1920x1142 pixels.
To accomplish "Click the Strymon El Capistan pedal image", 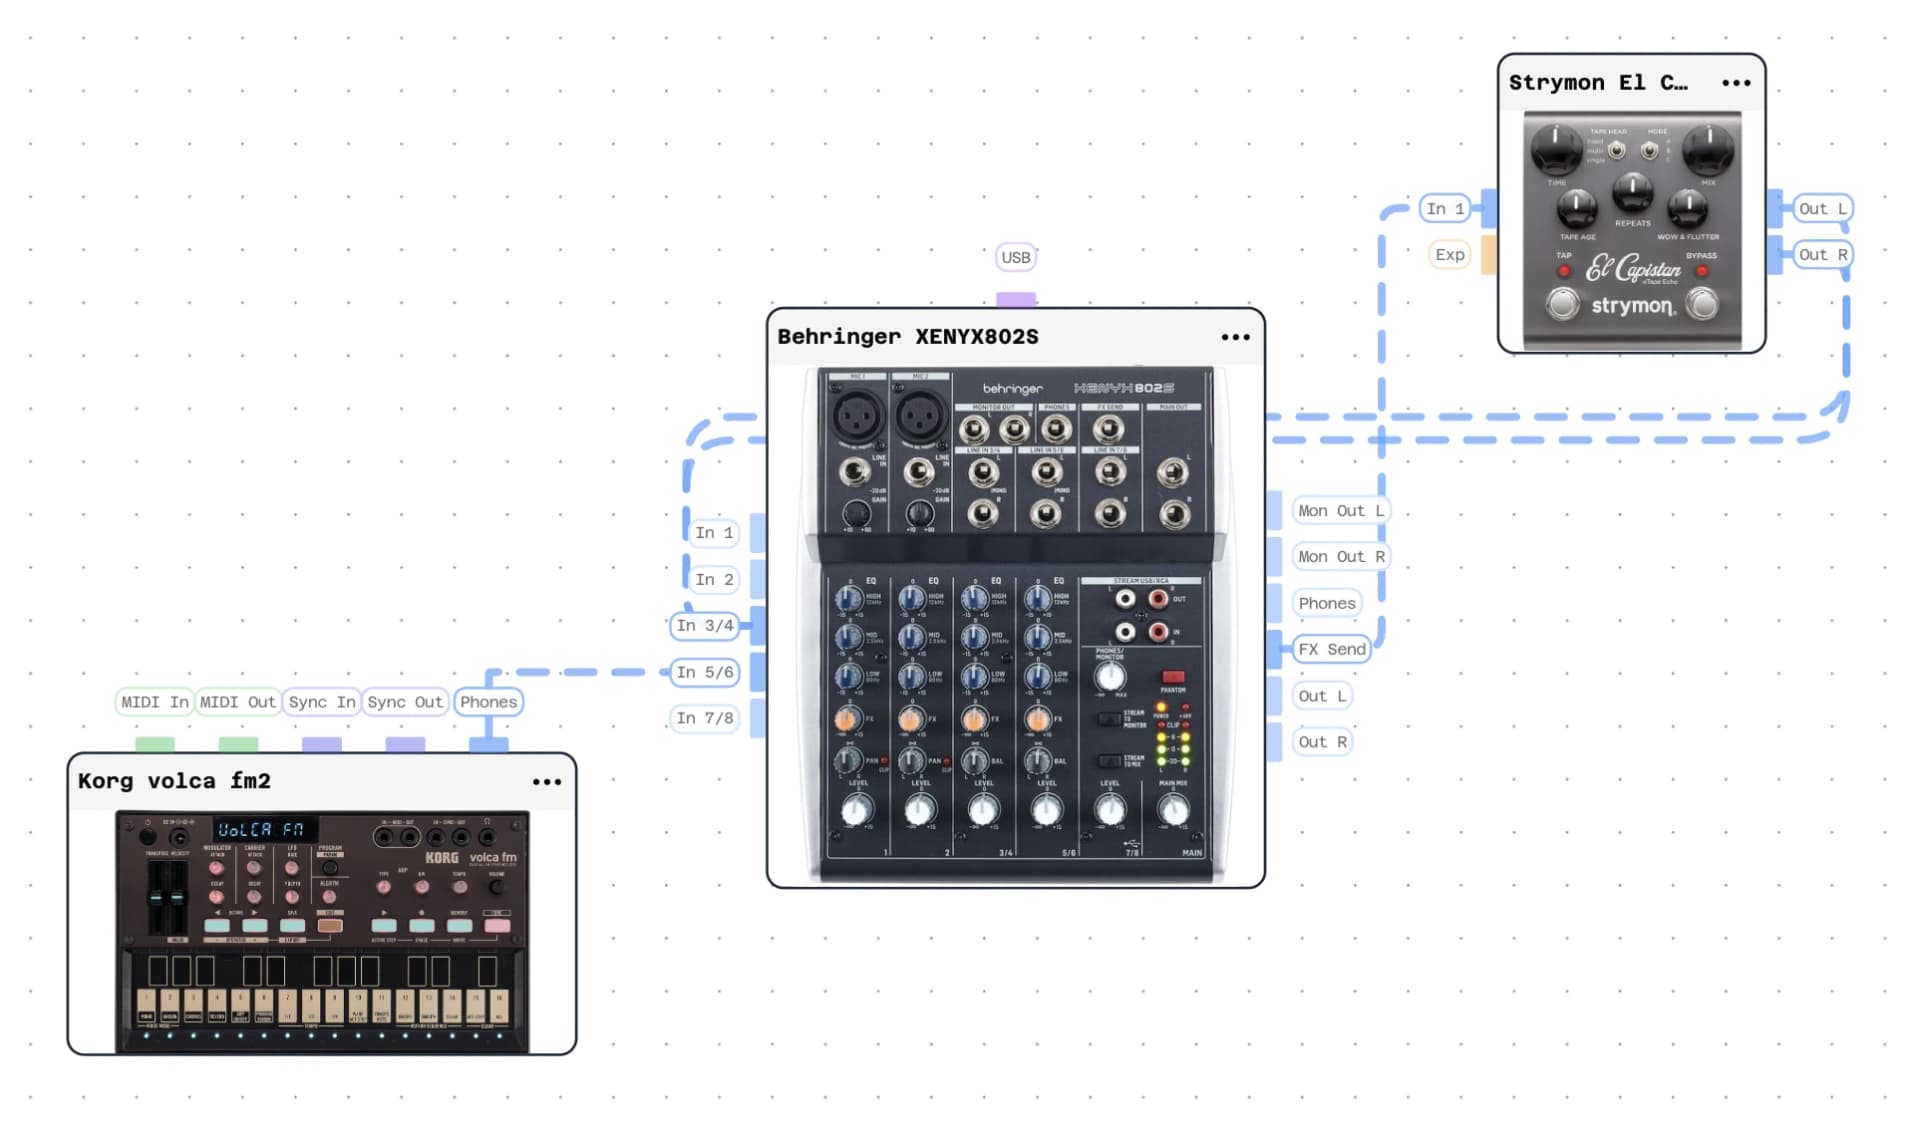I will 1632,229.
